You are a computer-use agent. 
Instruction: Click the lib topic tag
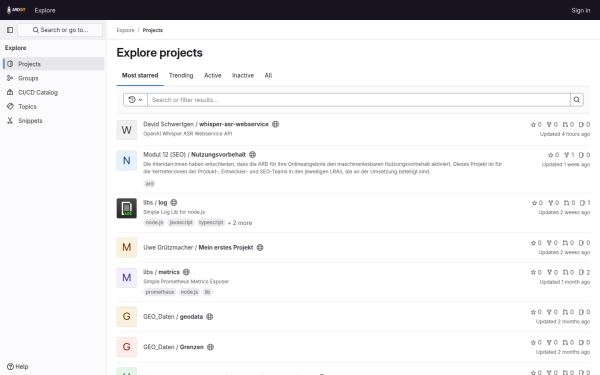pos(207,292)
